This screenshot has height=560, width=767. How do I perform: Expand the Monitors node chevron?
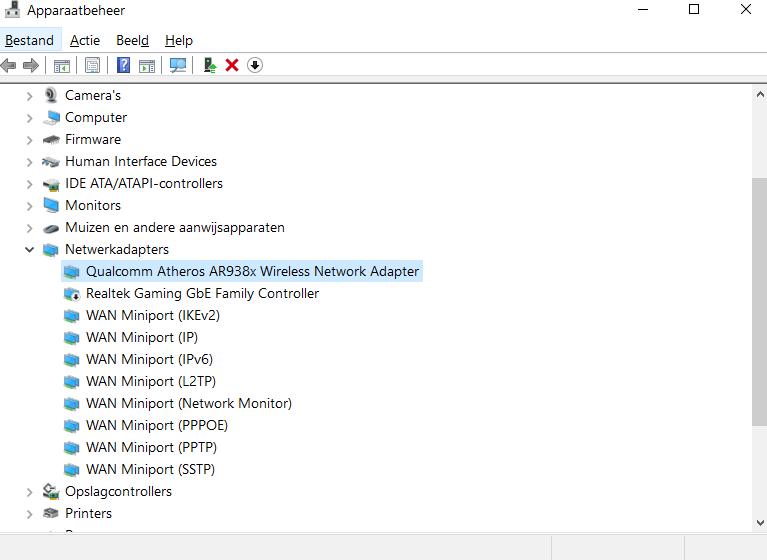(x=29, y=206)
